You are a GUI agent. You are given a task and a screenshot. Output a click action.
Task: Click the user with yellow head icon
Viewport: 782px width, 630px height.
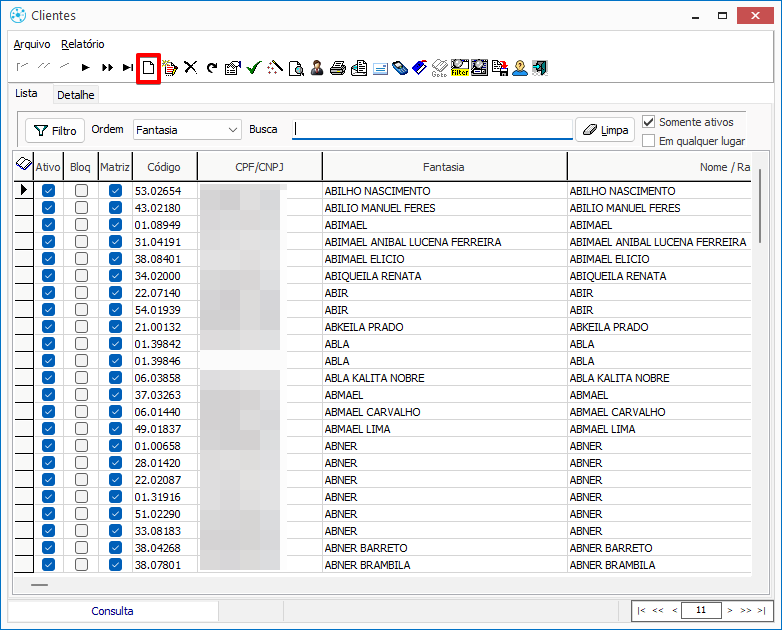point(520,67)
